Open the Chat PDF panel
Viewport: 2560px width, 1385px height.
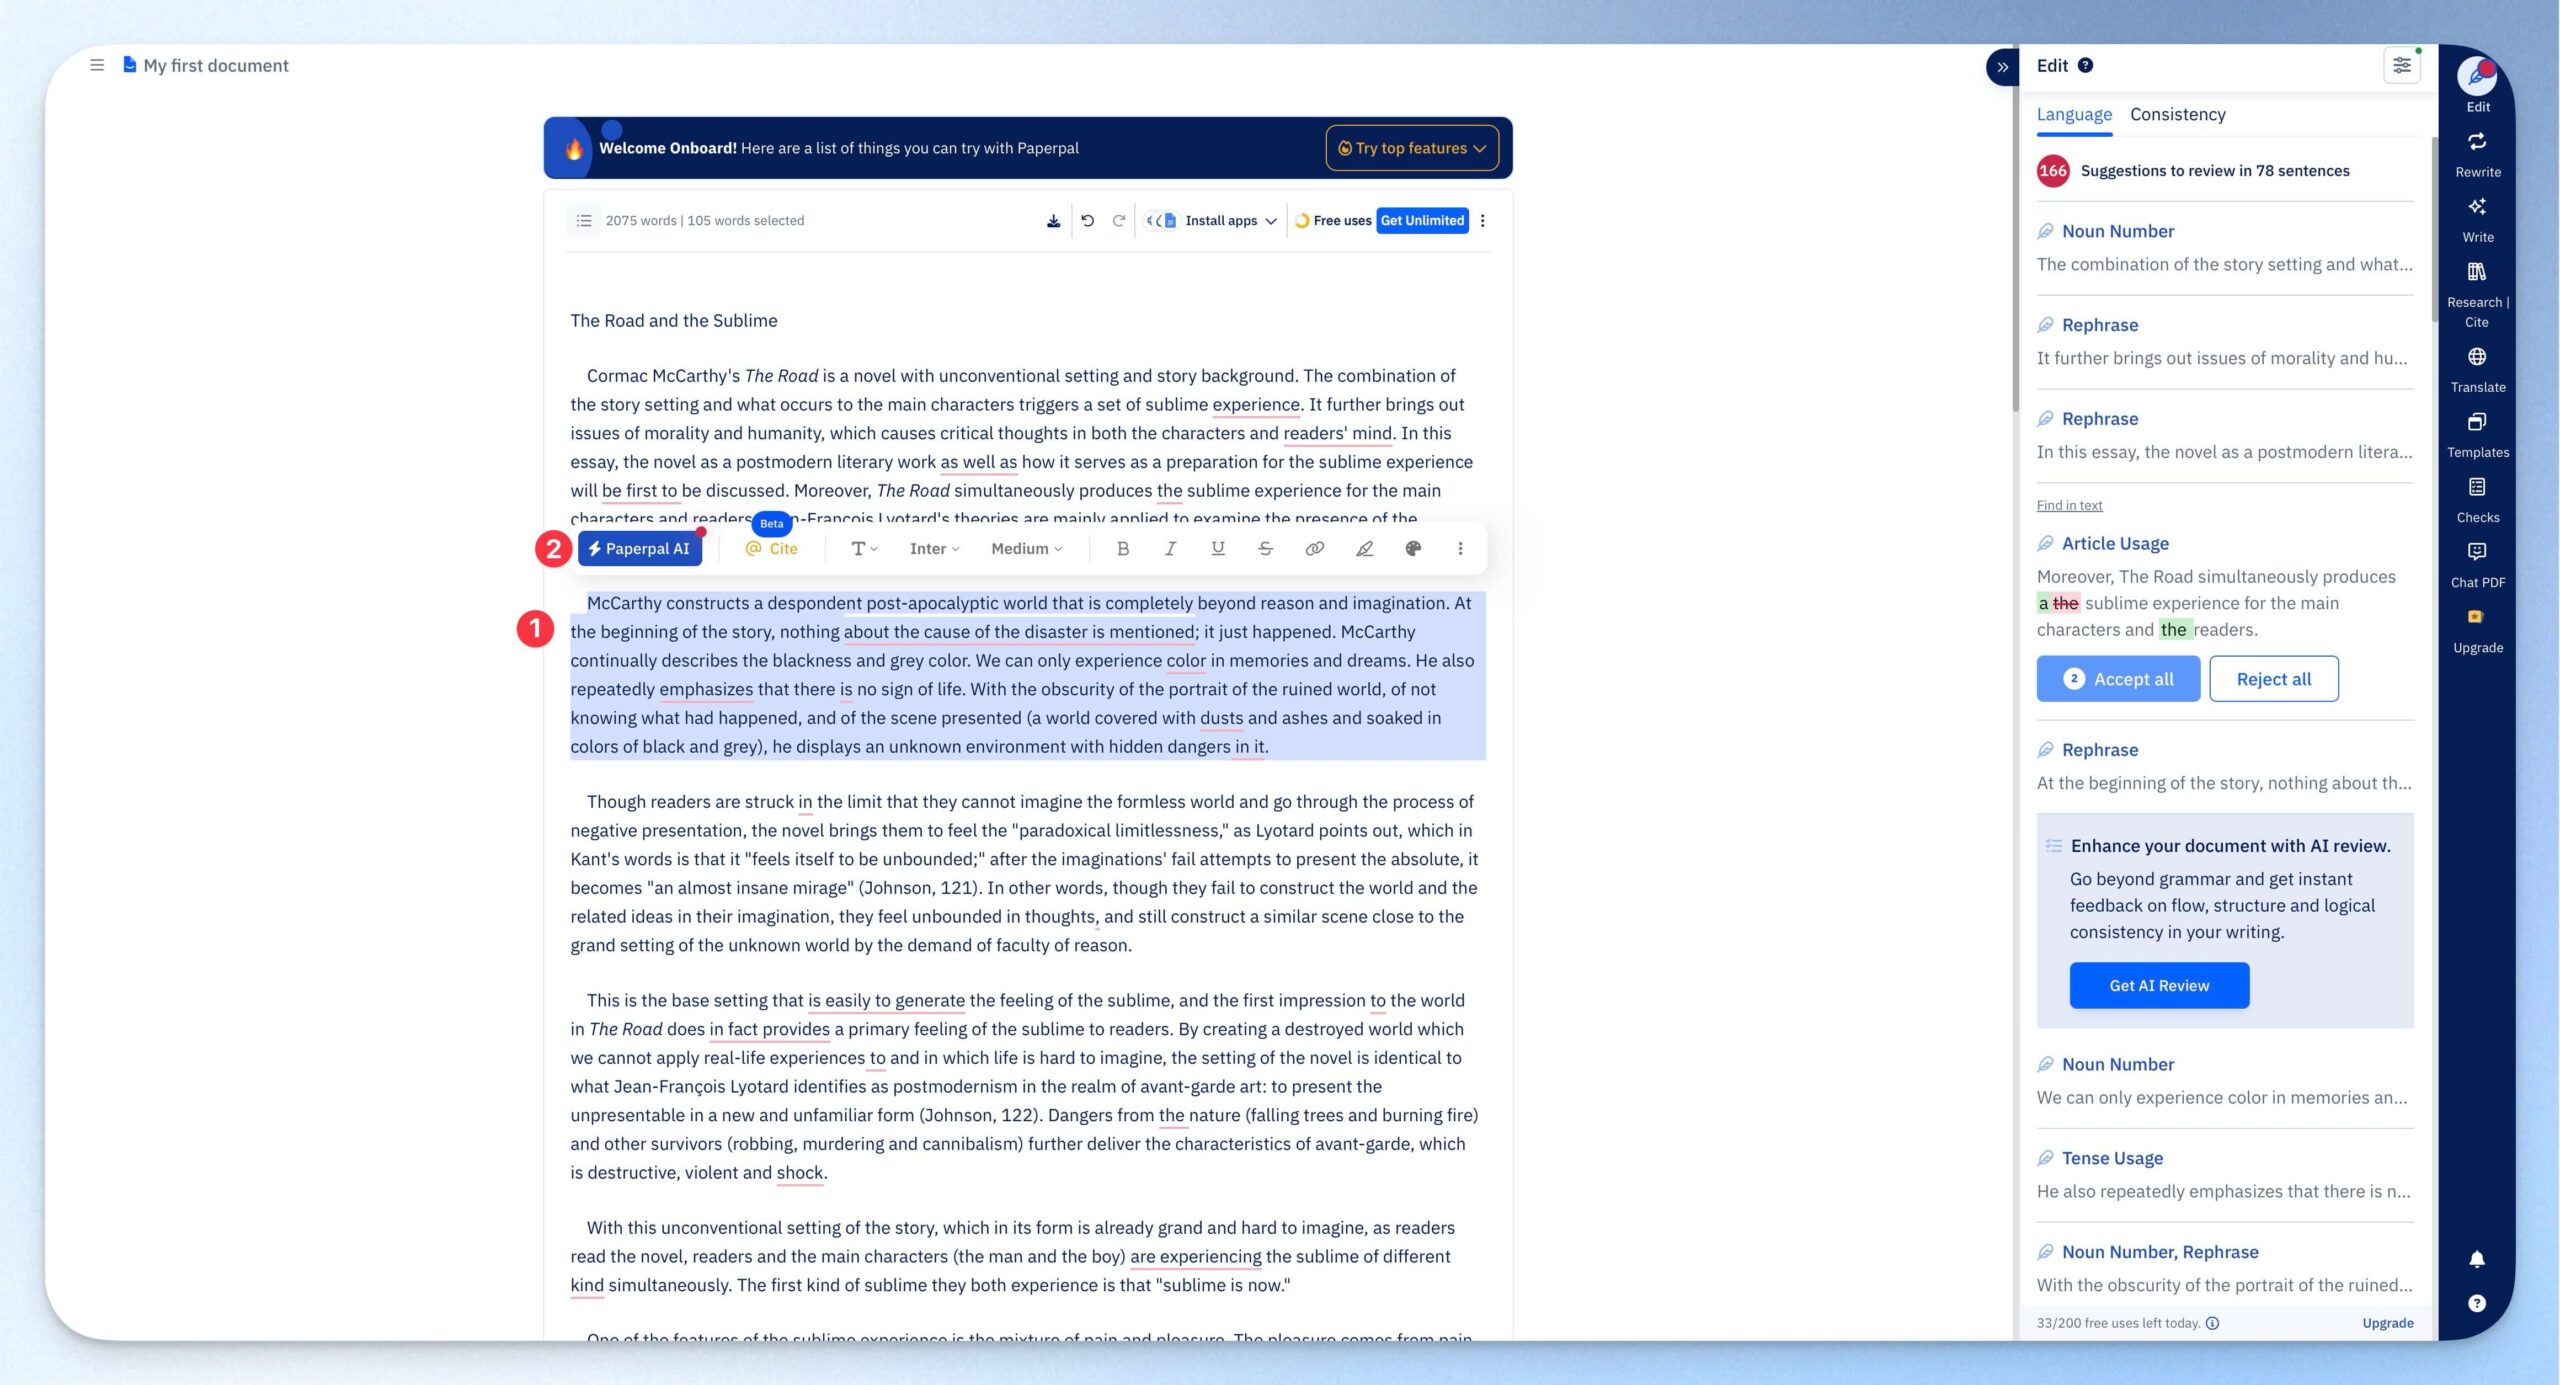pos(2477,564)
